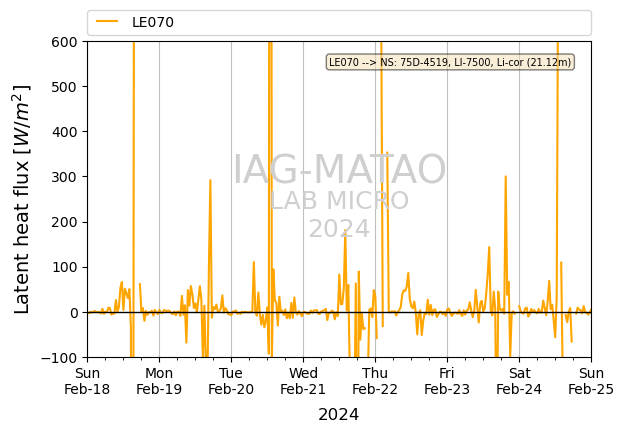Click the Latent heat flux axis title

(x=22, y=199)
